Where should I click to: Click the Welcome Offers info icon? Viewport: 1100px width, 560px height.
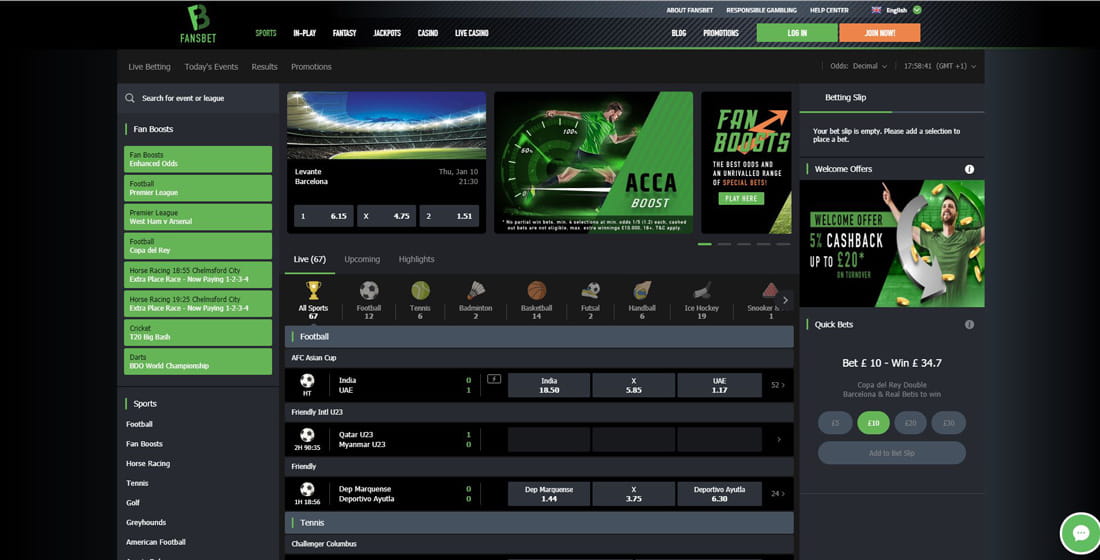[x=969, y=169]
